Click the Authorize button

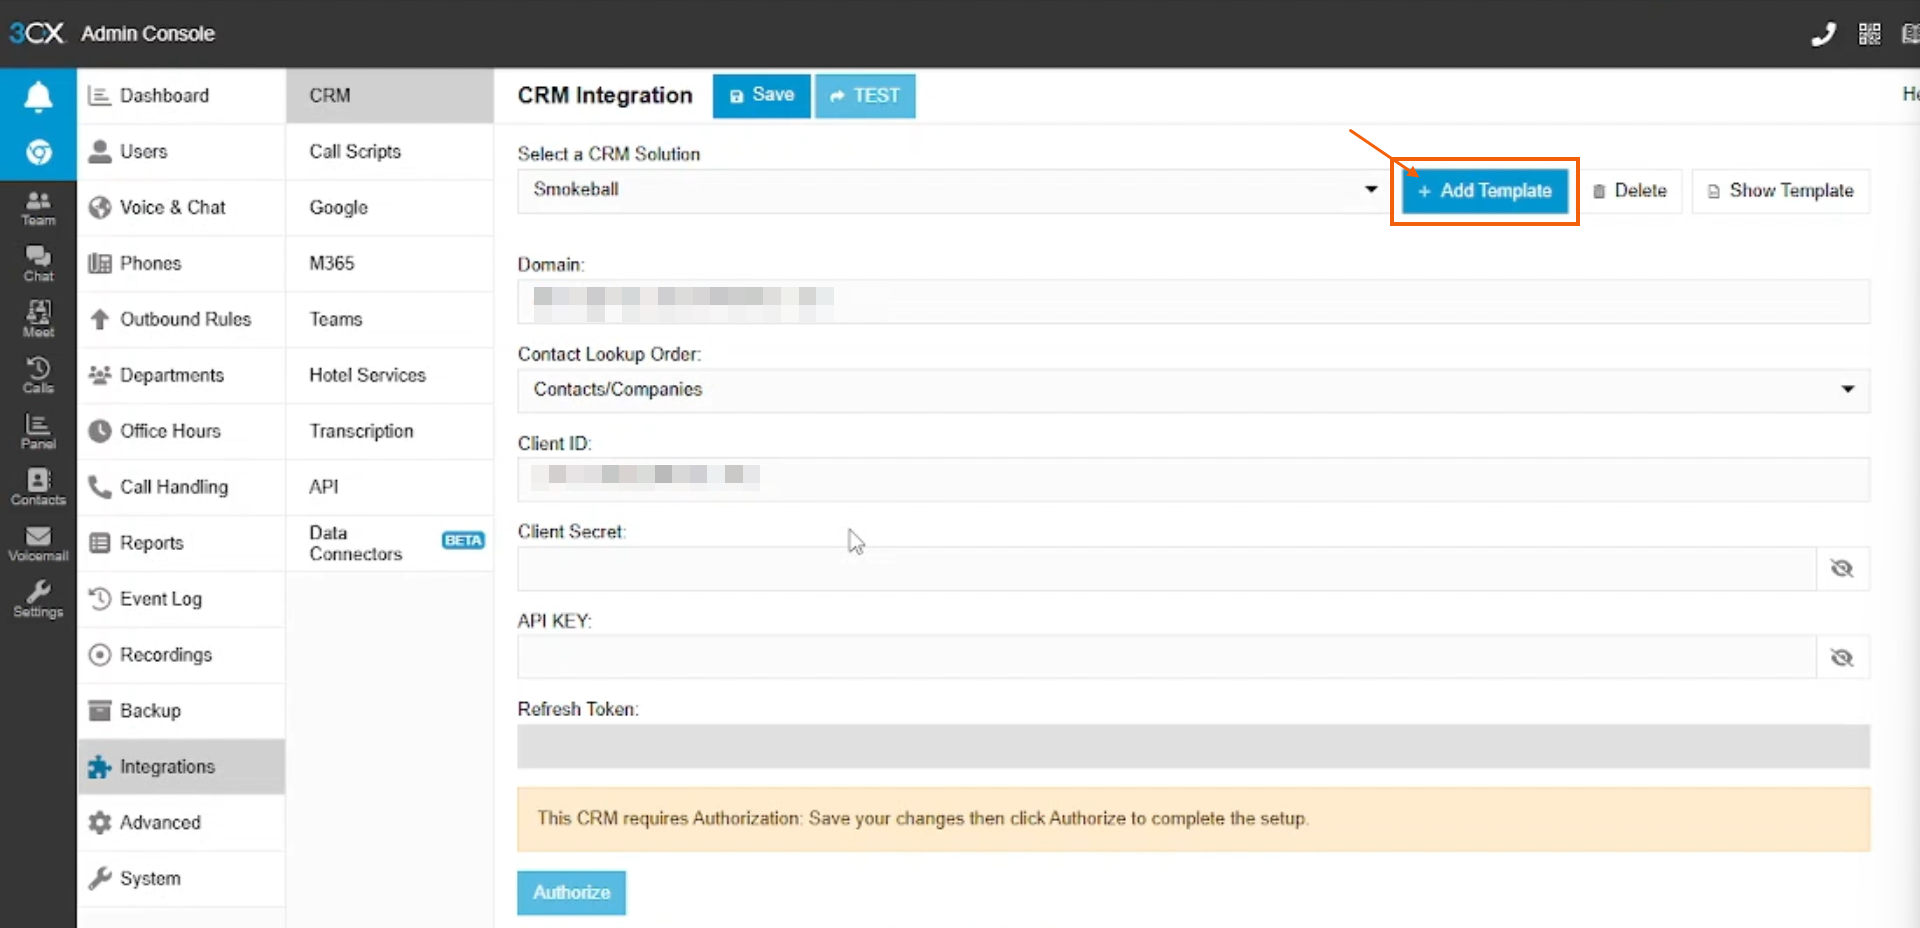[571, 893]
